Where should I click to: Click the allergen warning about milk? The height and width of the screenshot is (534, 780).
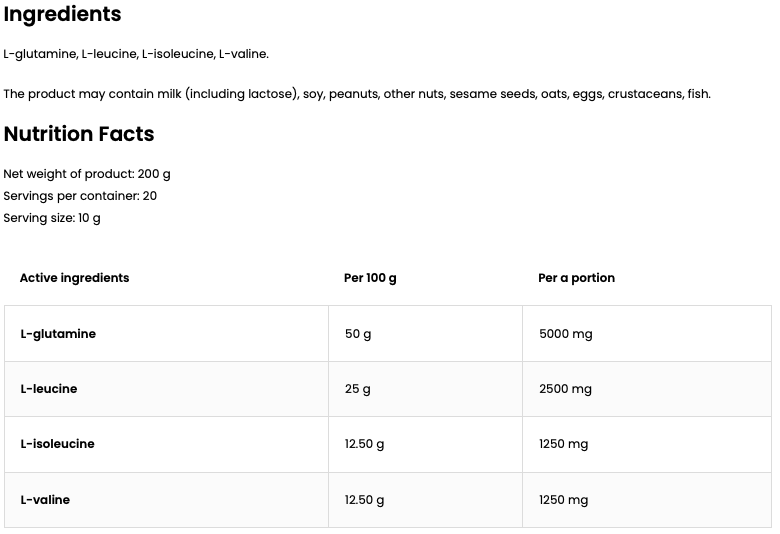tap(357, 94)
